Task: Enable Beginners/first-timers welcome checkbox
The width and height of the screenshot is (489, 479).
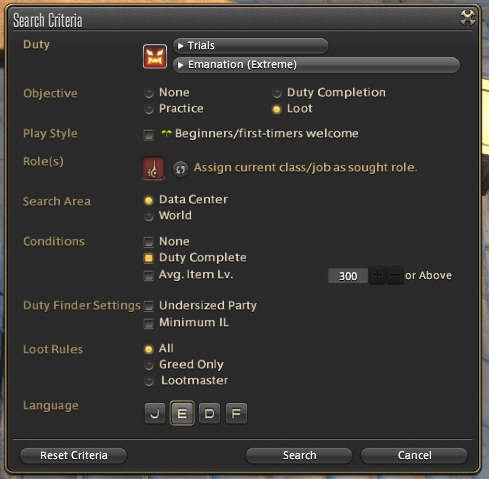Action: click(x=149, y=135)
